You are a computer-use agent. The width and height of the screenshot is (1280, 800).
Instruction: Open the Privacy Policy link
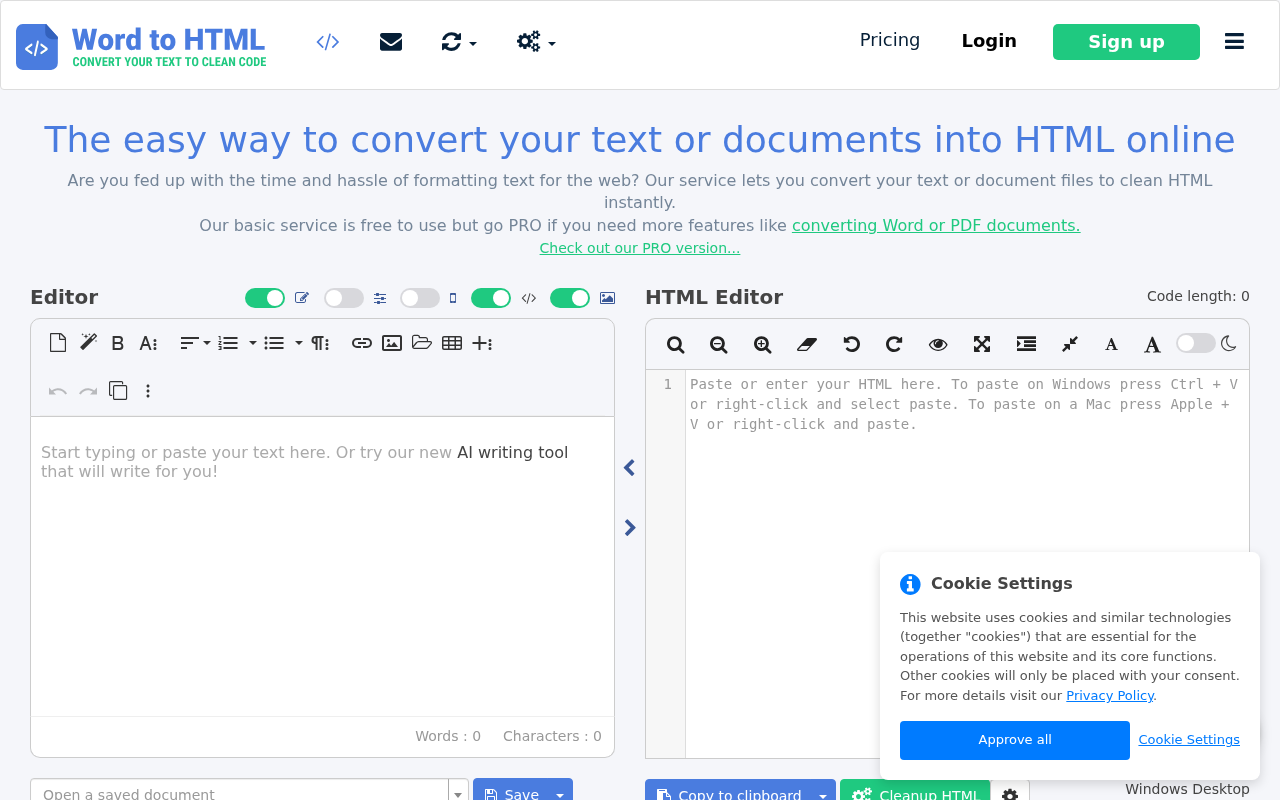1110,696
